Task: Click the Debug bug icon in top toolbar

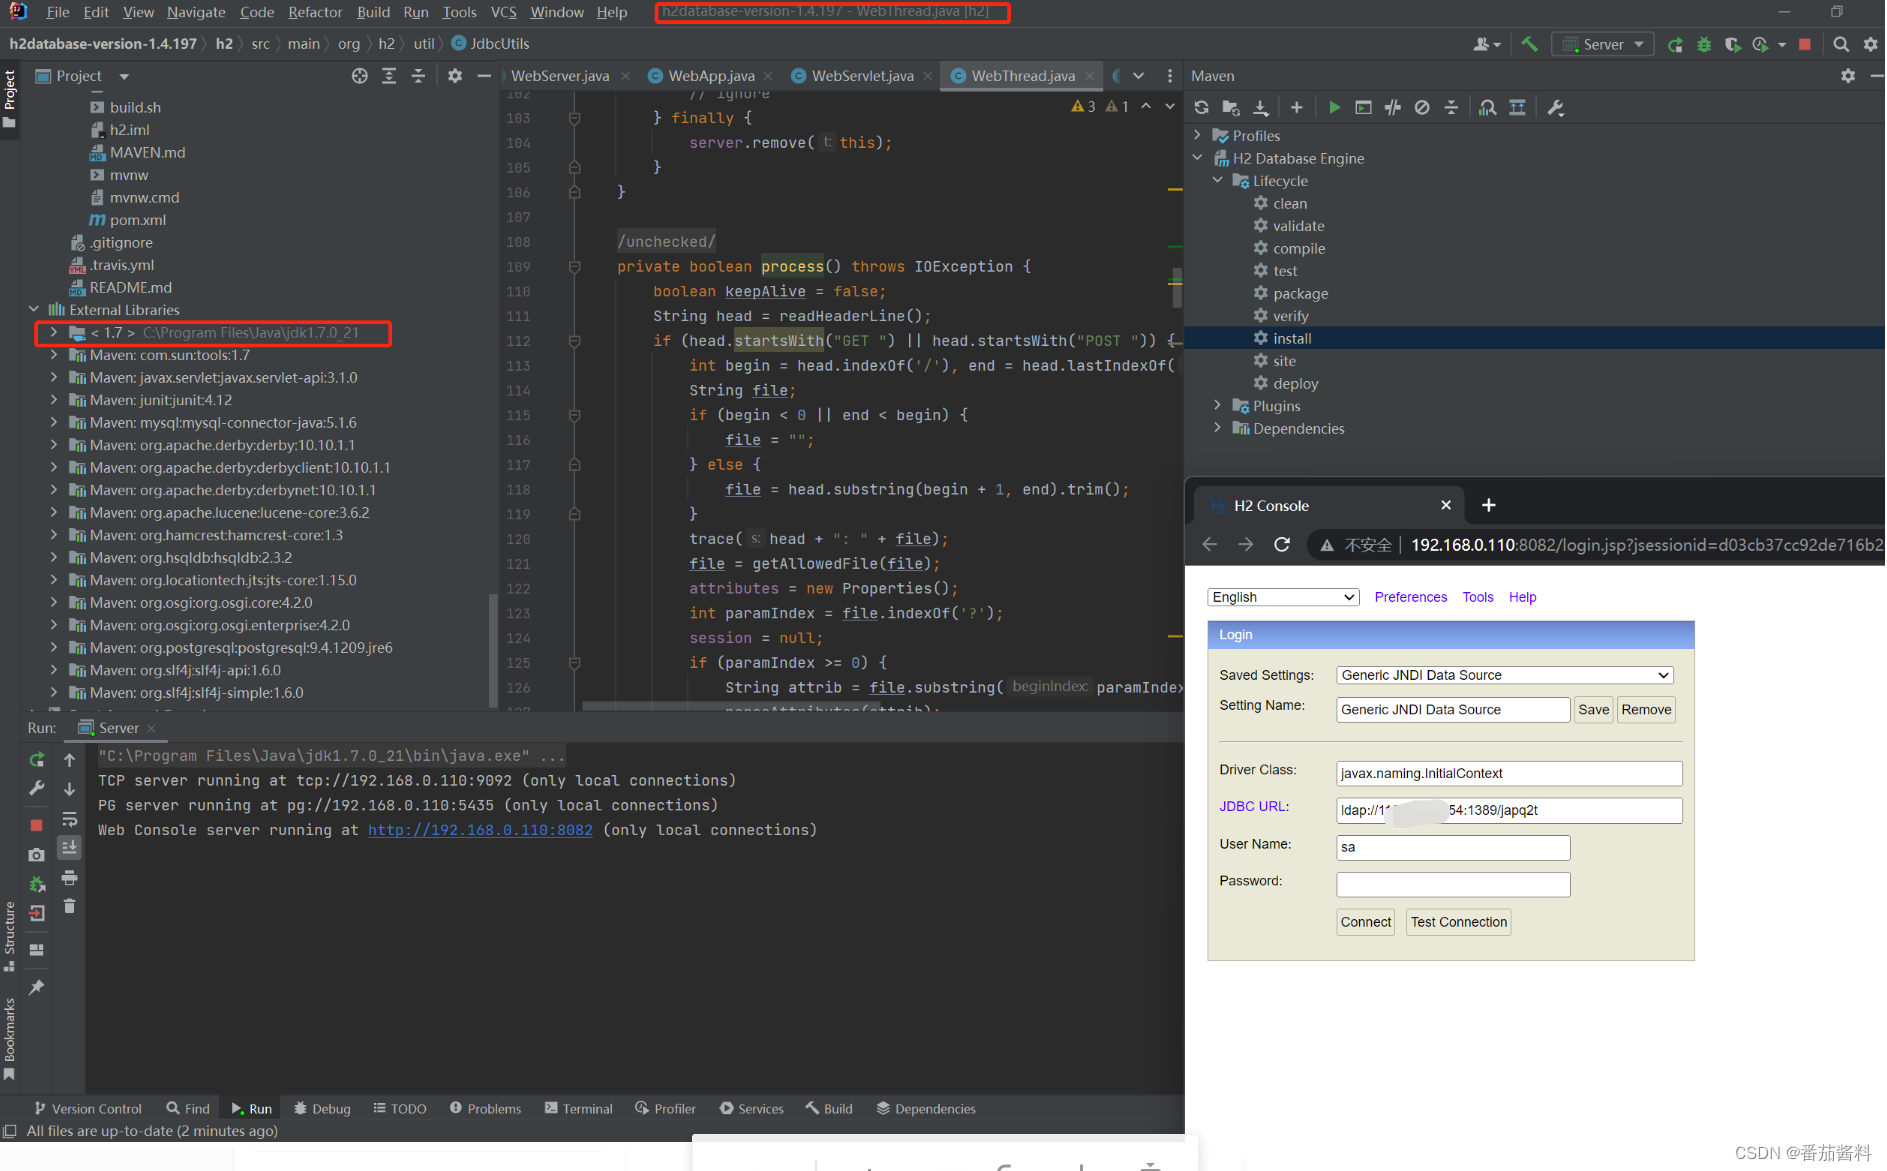Action: tap(1704, 44)
